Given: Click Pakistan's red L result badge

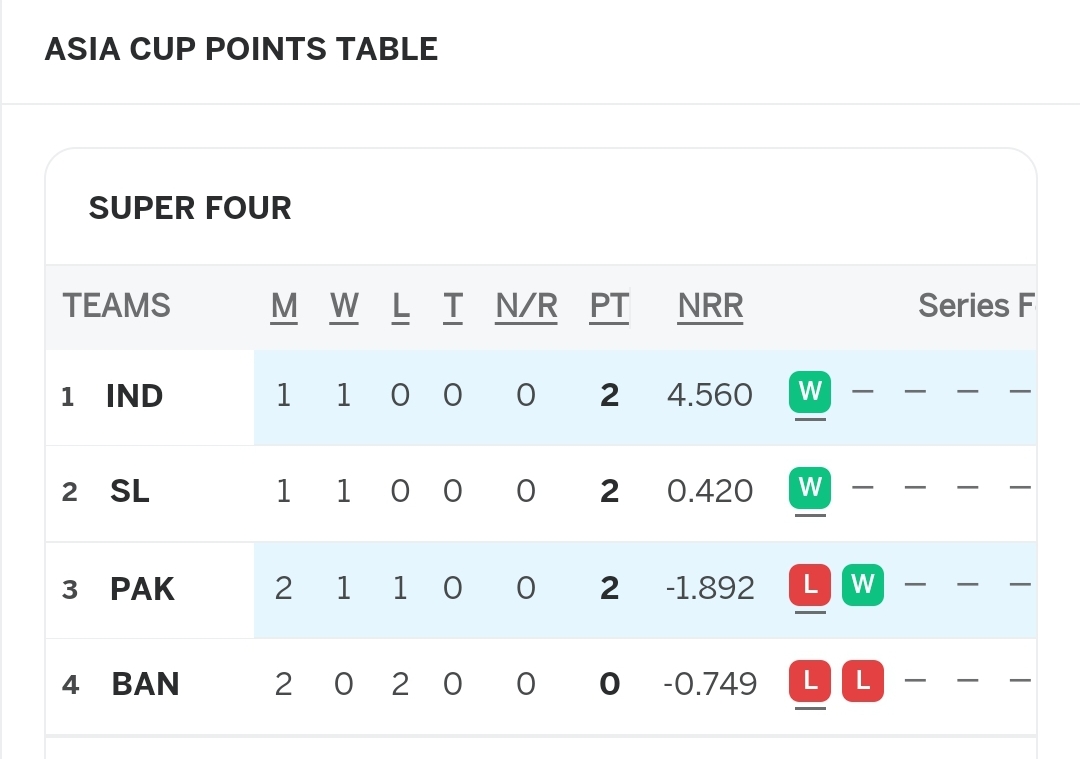Looking at the screenshot, I should (809, 585).
